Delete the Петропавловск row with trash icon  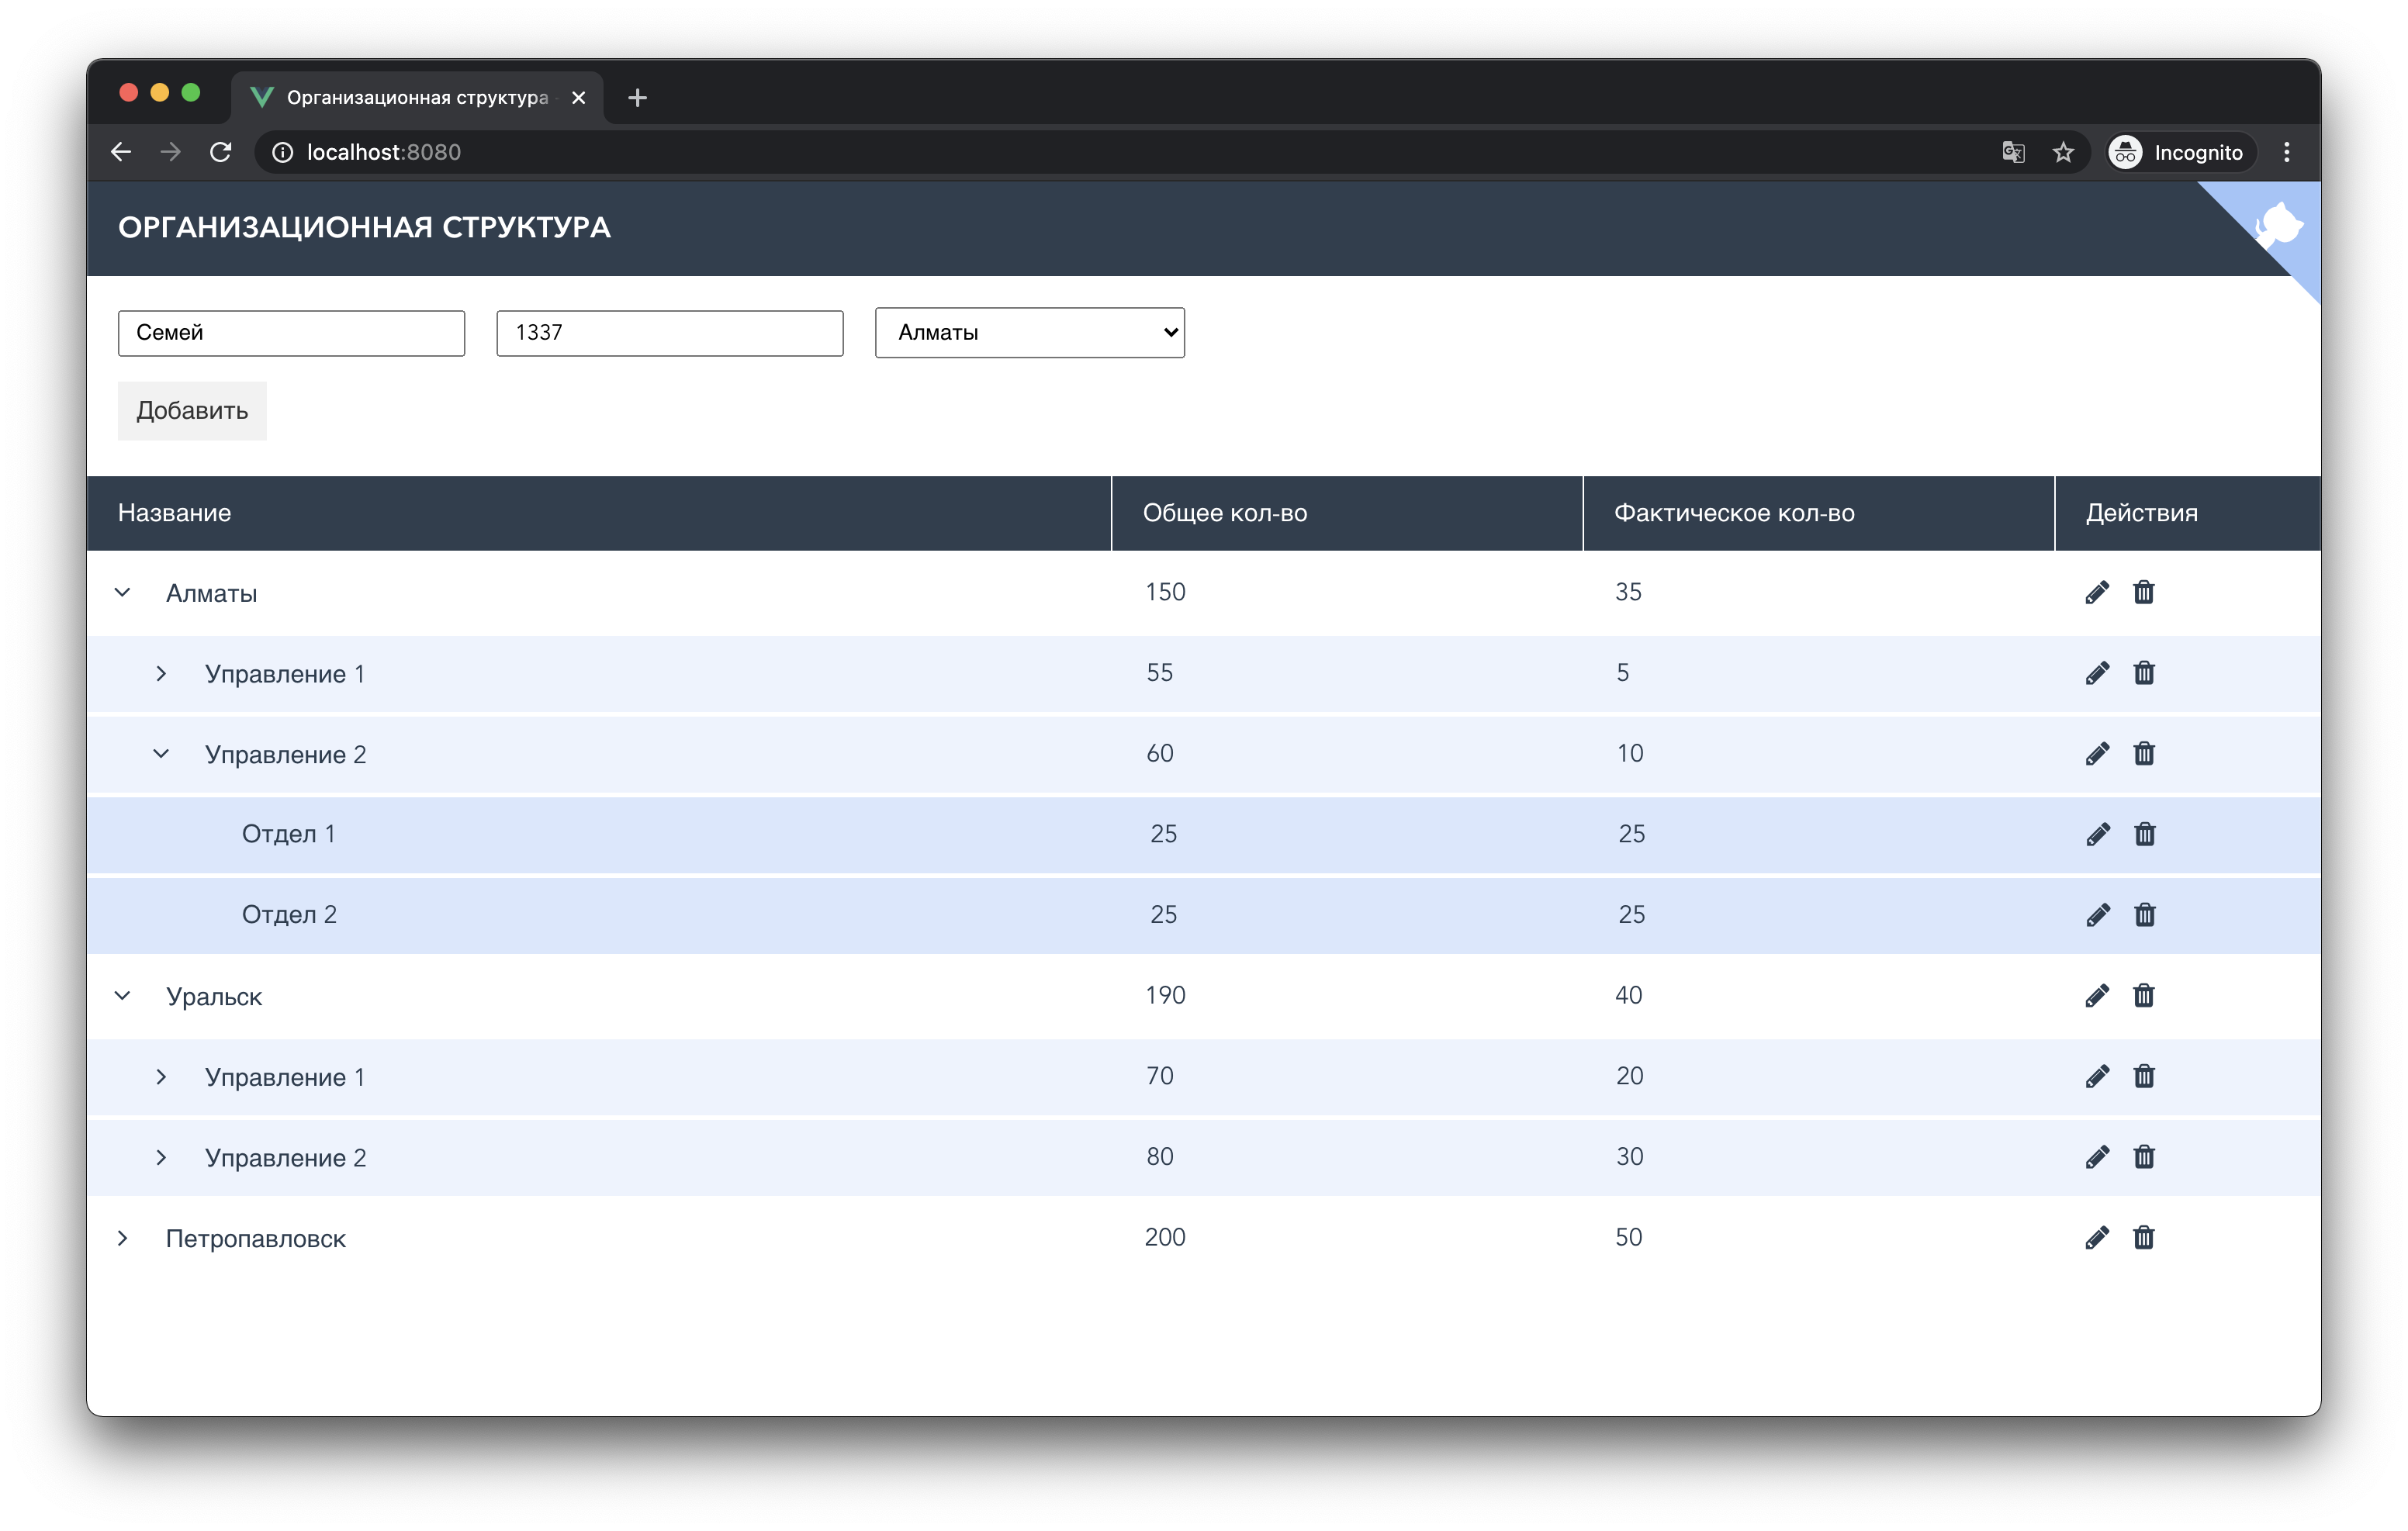click(x=2143, y=1237)
